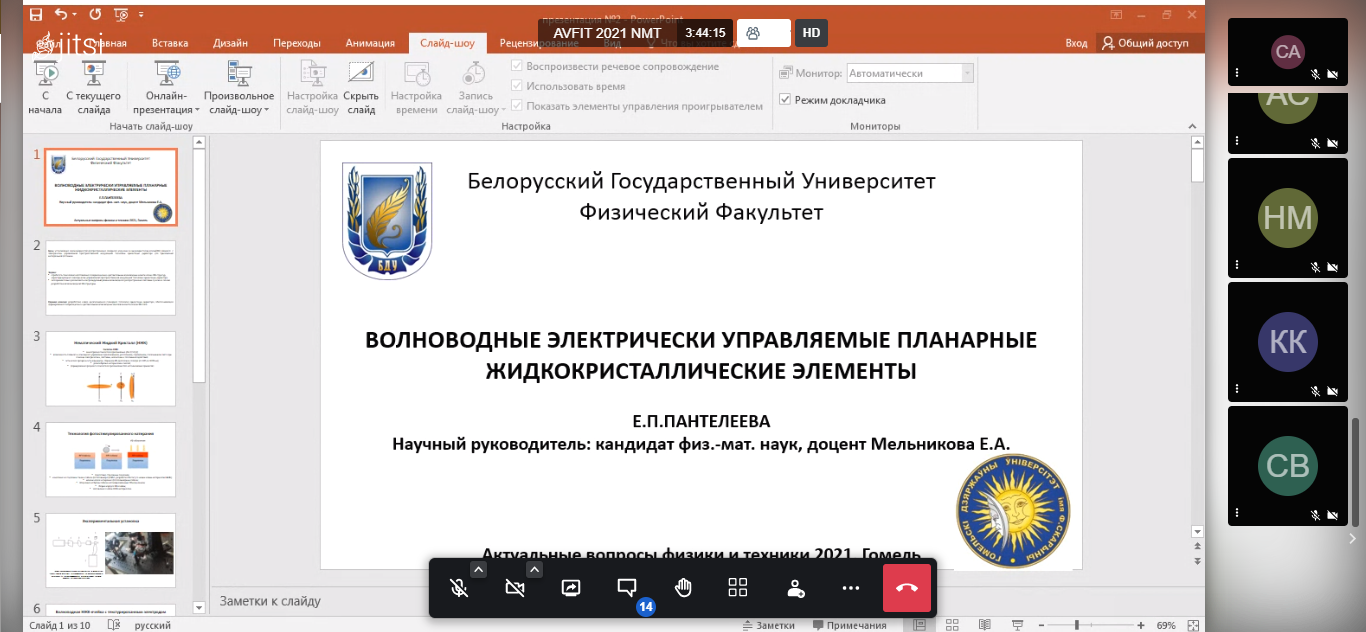Switch to the 'Переходы' tab
The width and height of the screenshot is (1366, 632).
297,43
